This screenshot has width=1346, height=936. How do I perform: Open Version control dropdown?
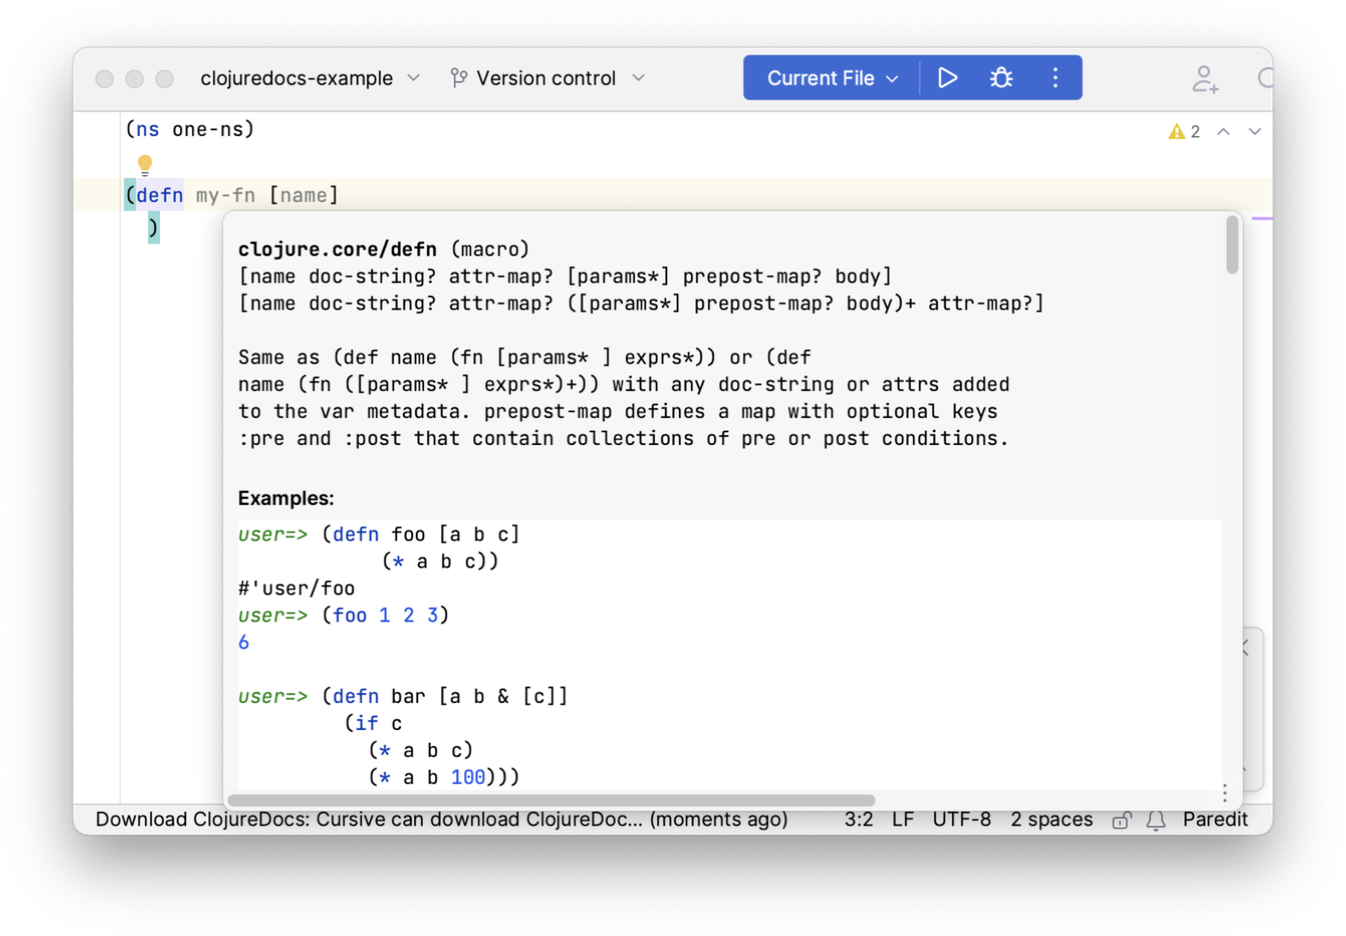[x=548, y=78]
